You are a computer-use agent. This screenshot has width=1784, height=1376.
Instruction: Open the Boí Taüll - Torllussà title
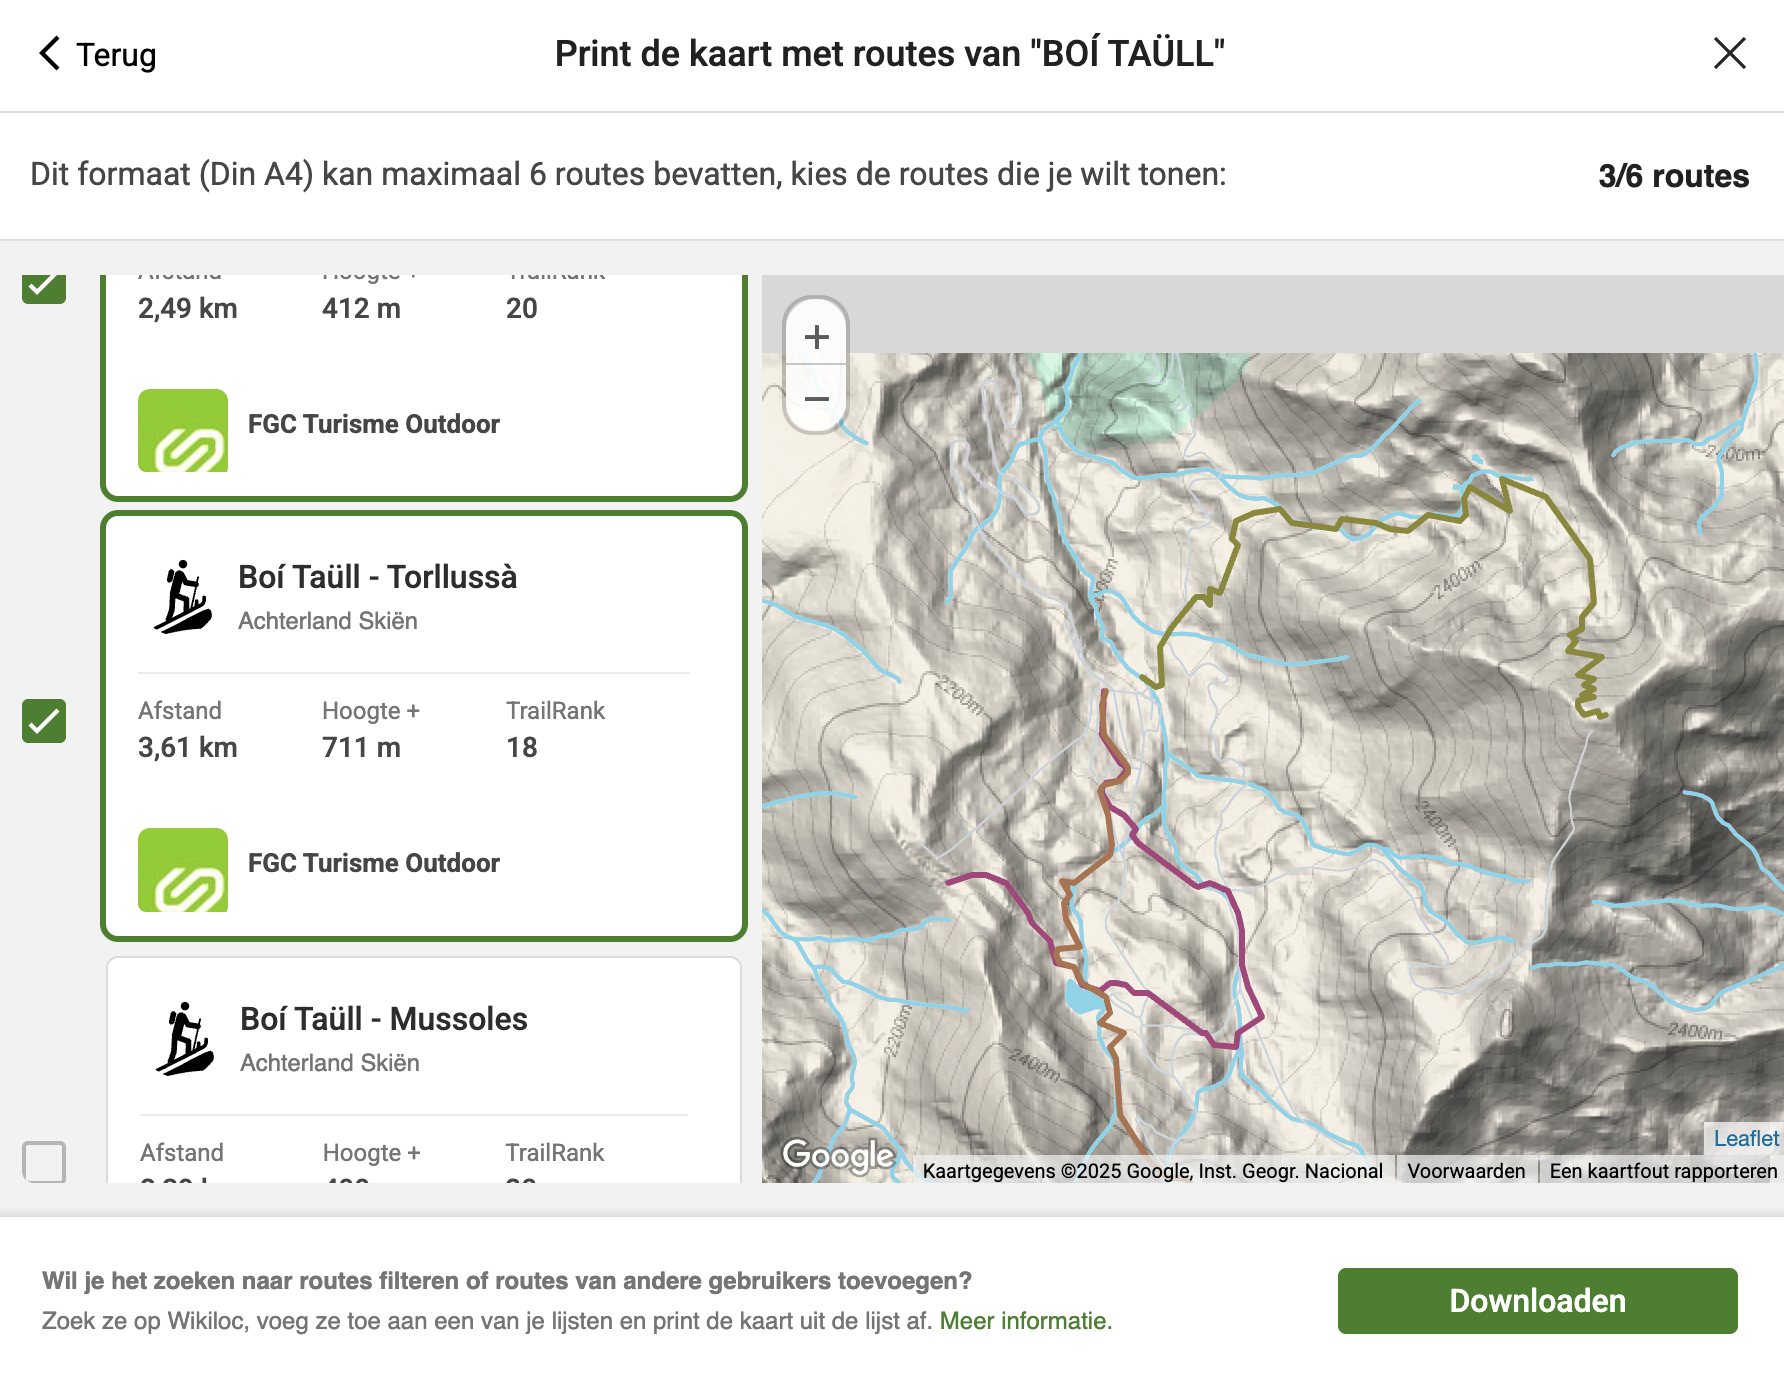coord(377,577)
